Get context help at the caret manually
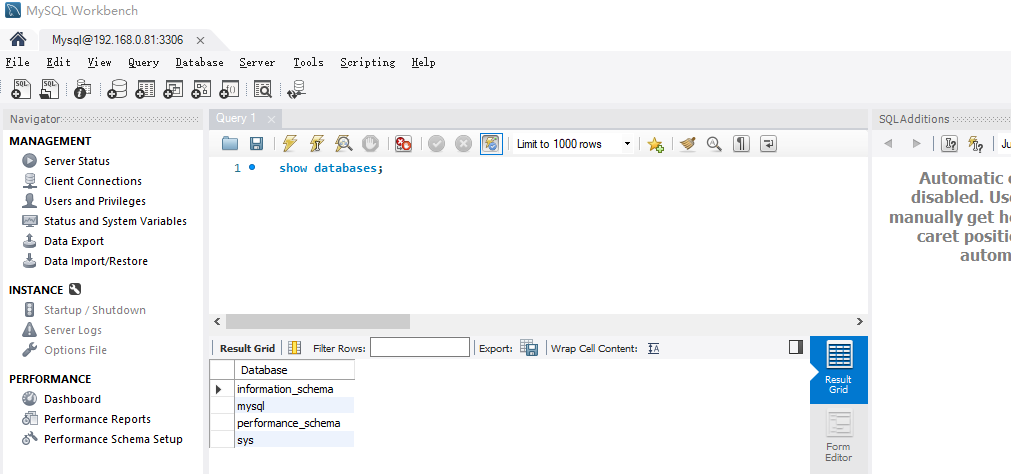This screenshot has height=474, width=1011. [x=949, y=144]
